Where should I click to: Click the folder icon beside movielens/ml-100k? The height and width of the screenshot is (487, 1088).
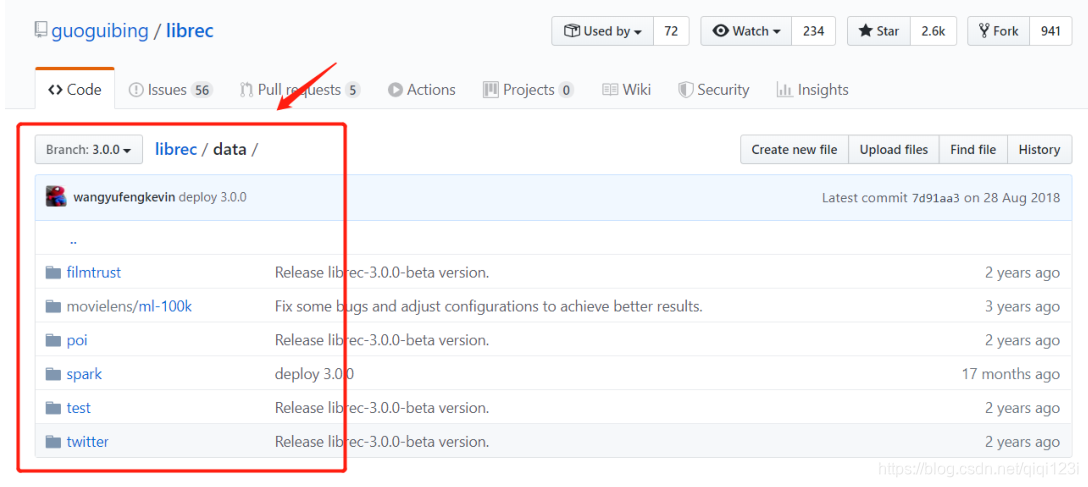[53, 307]
